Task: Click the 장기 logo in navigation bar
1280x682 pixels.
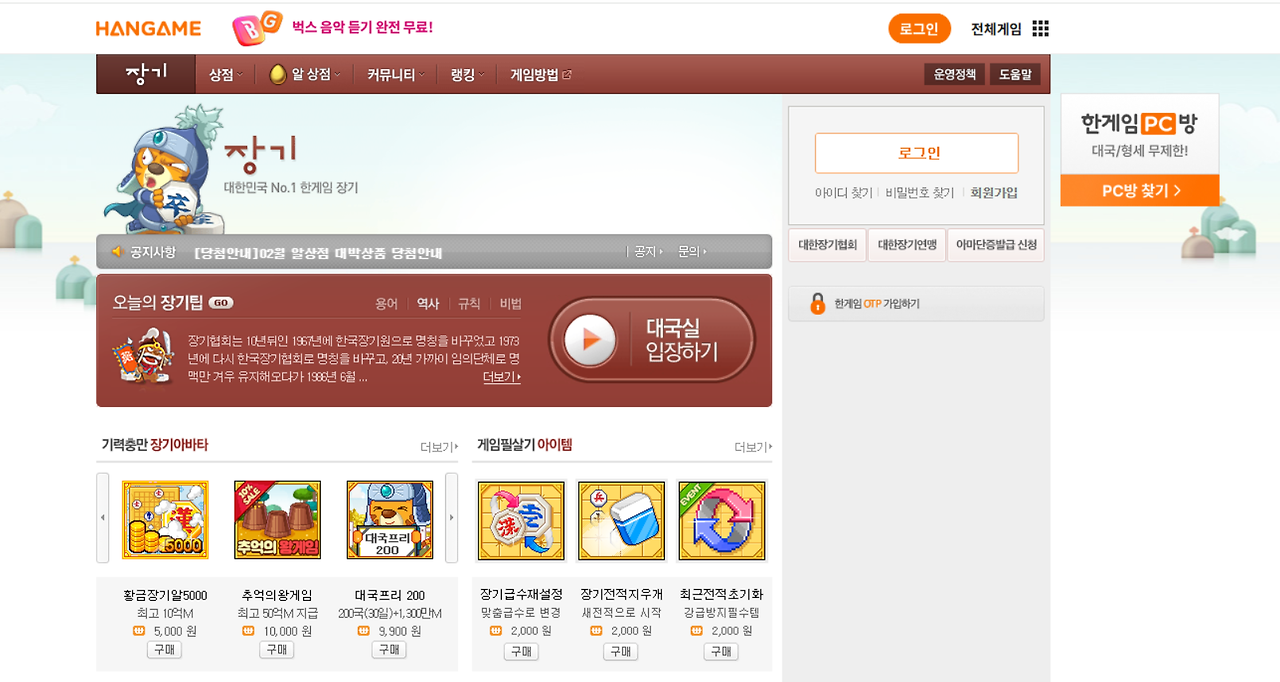Action: 146,74
